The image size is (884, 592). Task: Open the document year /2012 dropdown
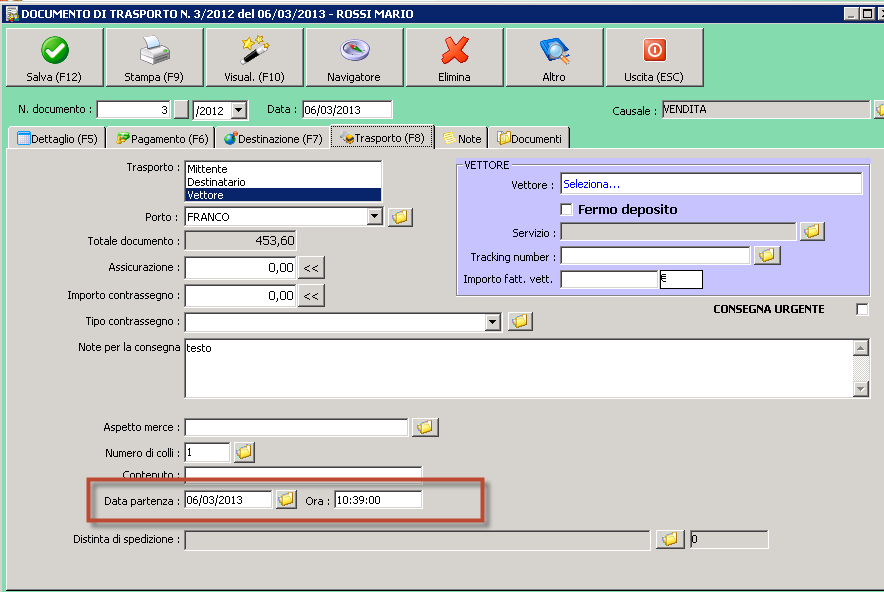(239, 110)
